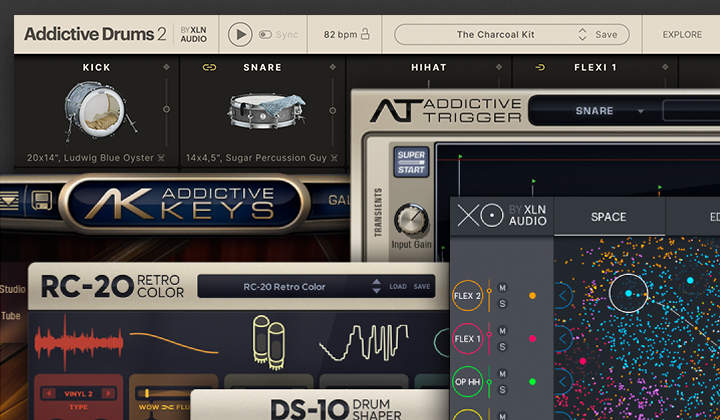Mute the OP HH channel in XO
This screenshot has height=420, width=720.
(x=502, y=374)
